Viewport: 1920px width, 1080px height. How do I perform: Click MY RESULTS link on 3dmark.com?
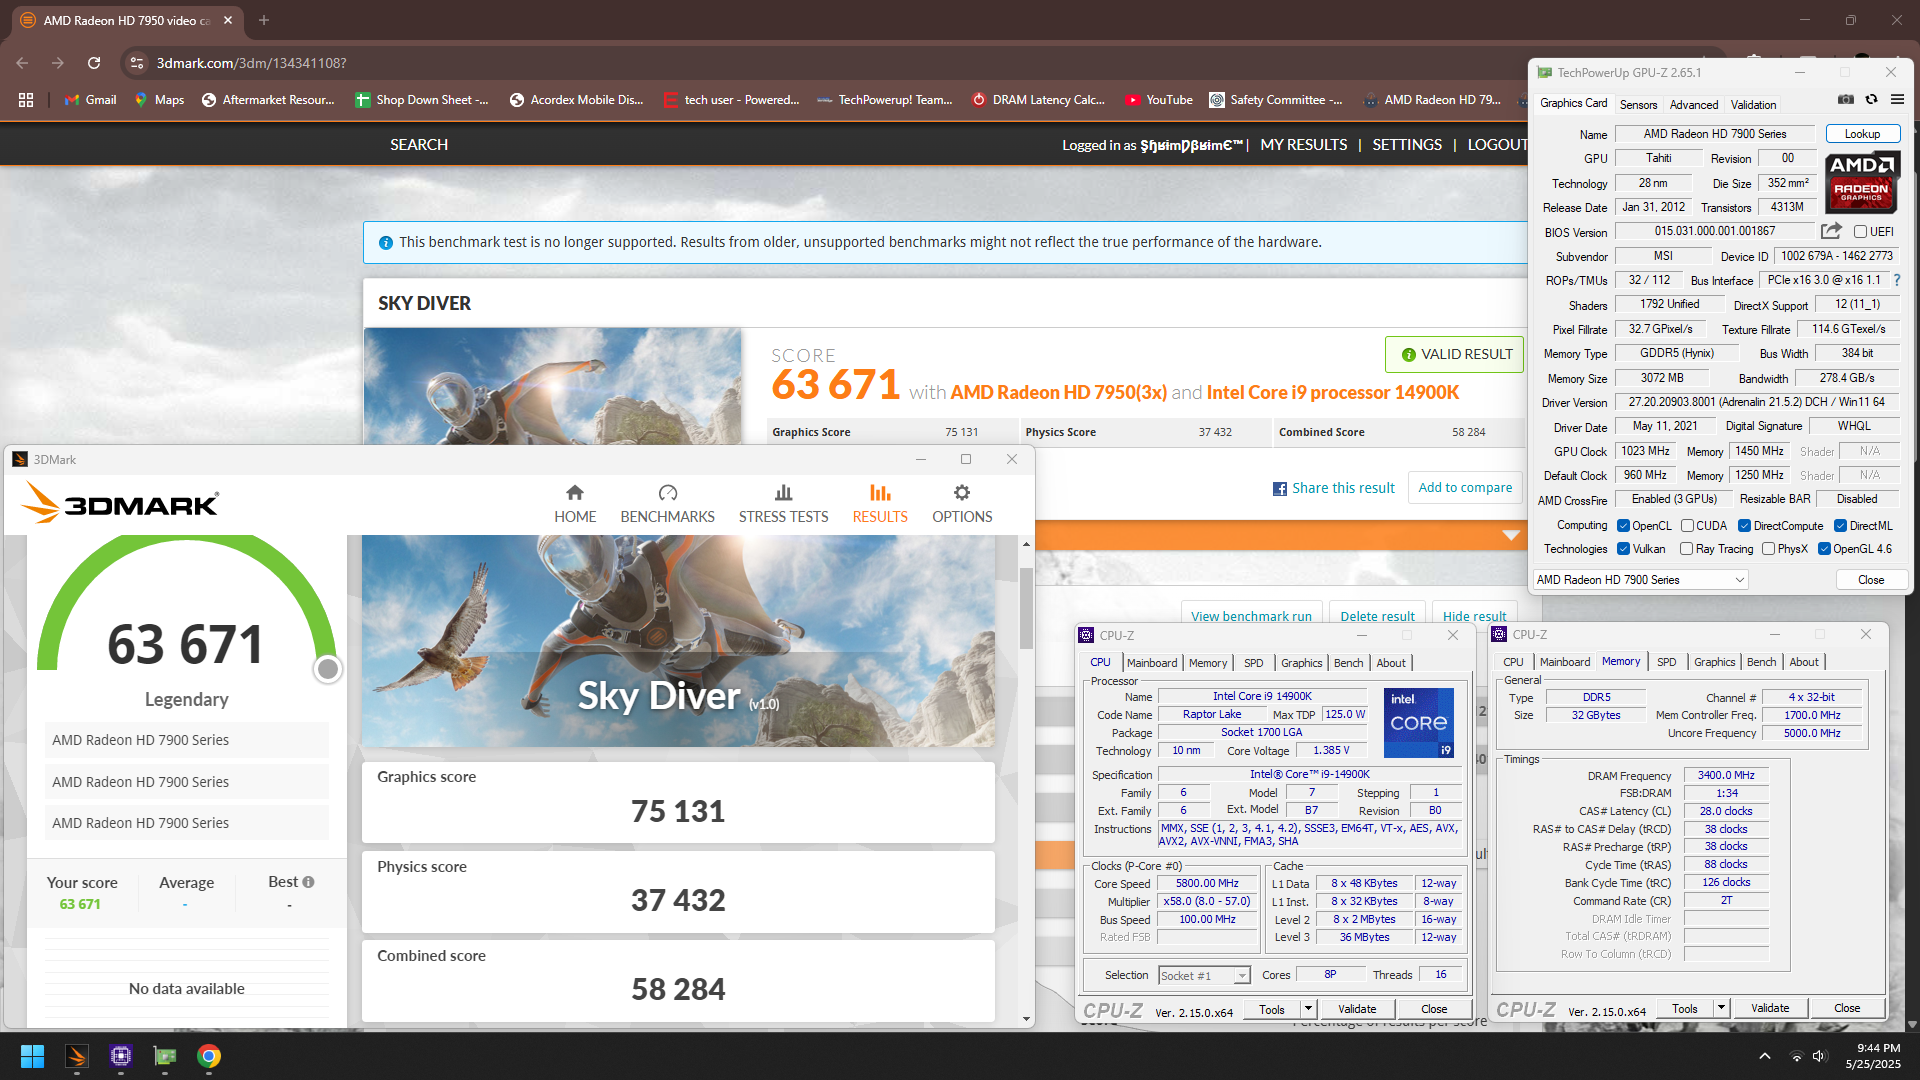[x=1304, y=145]
